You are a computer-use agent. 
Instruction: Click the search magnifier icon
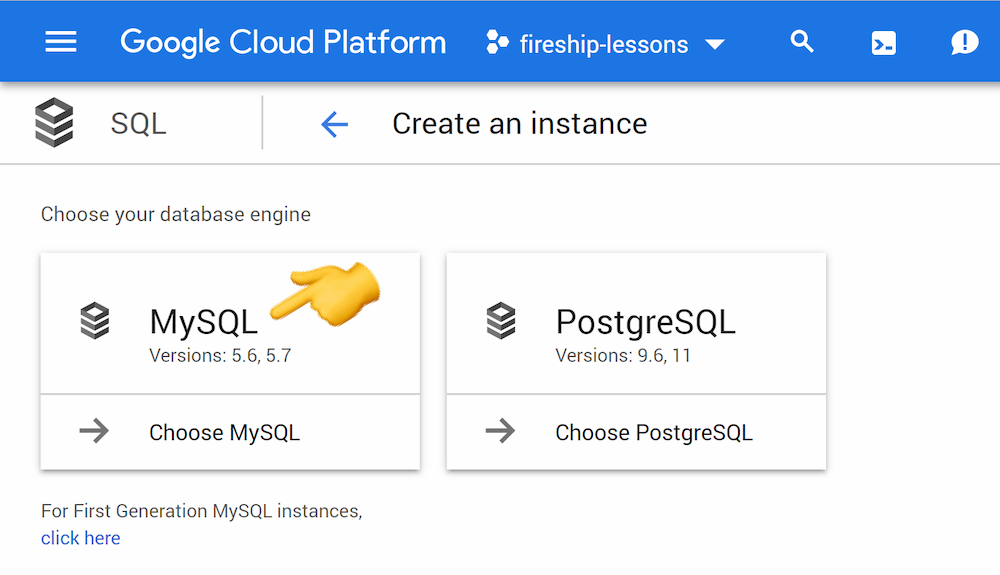coord(802,42)
